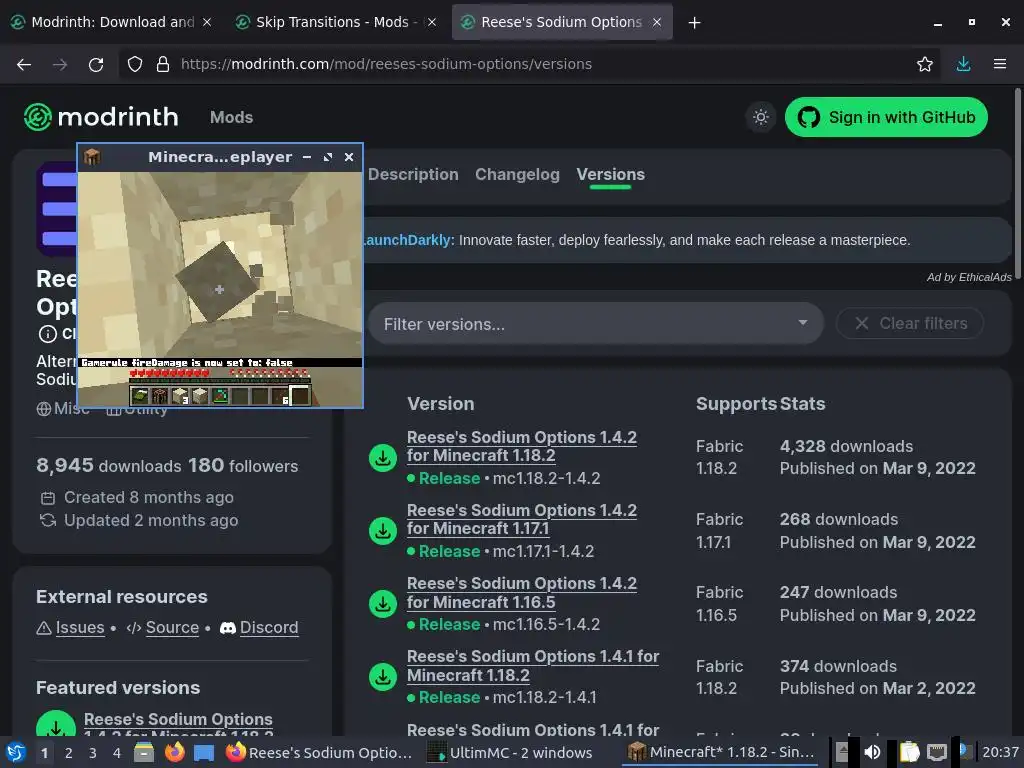Open the Firefox hamburger menu
Screen dimensions: 1024x768
point(1000,64)
